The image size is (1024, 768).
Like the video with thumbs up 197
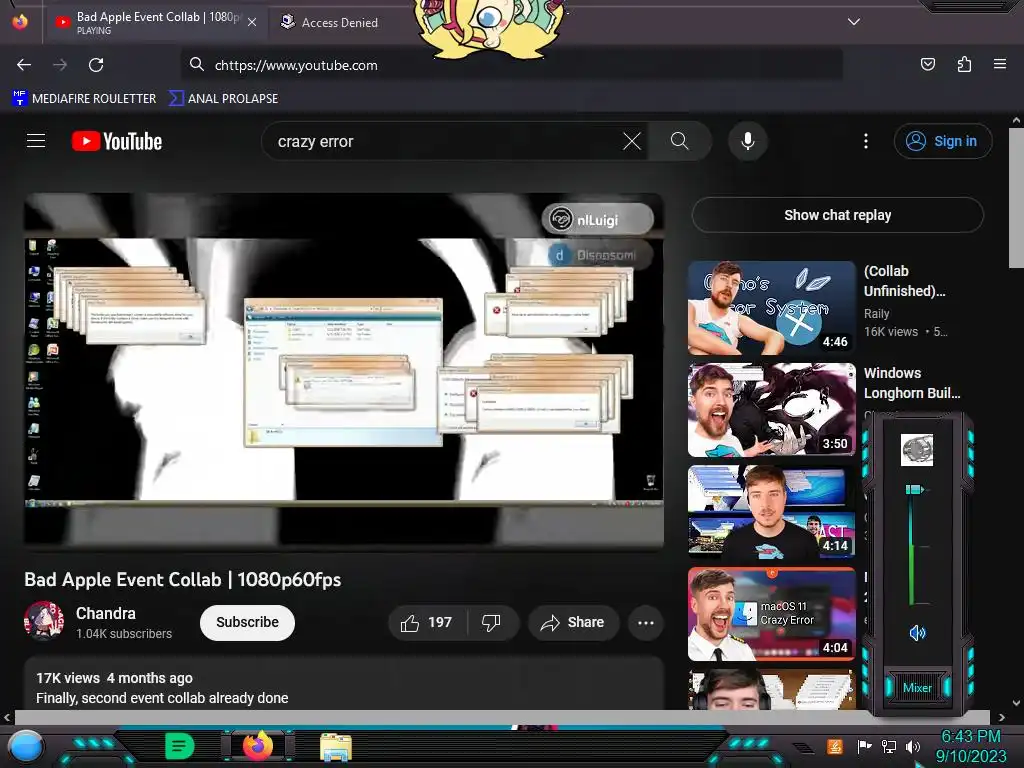pyautogui.click(x=427, y=622)
